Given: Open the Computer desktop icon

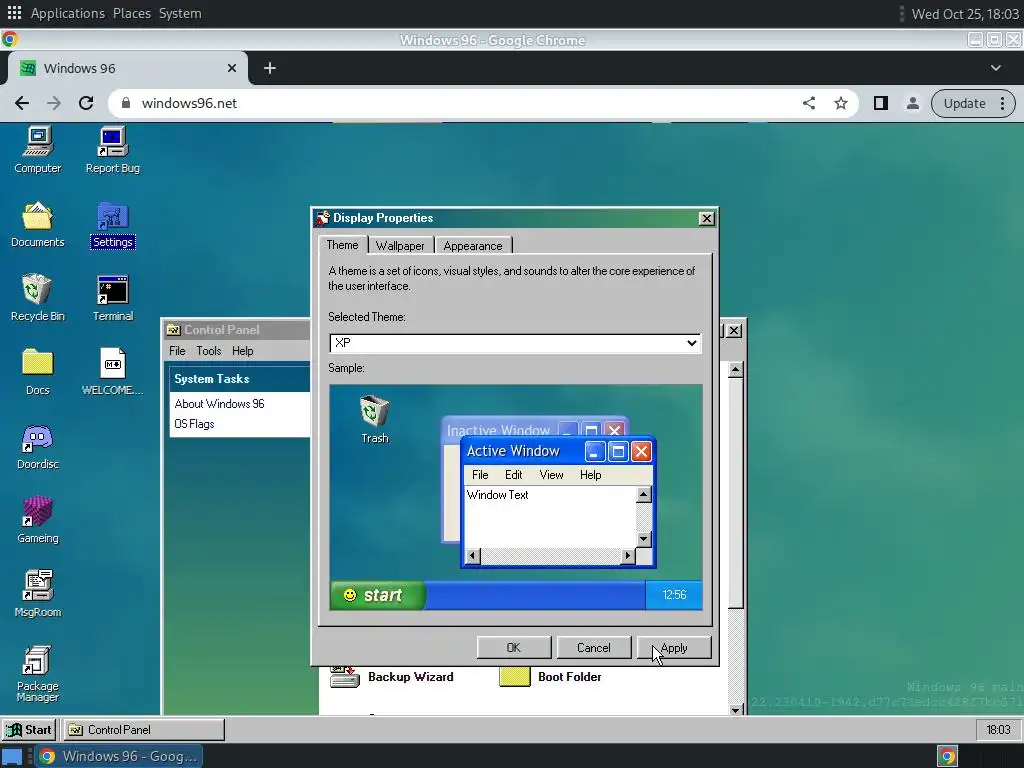Looking at the screenshot, I should click(38, 150).
